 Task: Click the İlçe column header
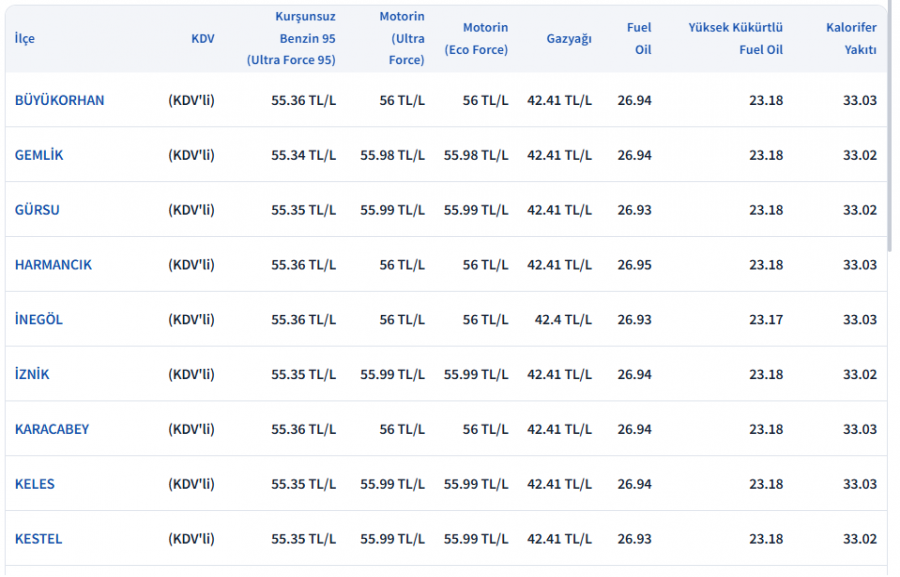[25, 39]
